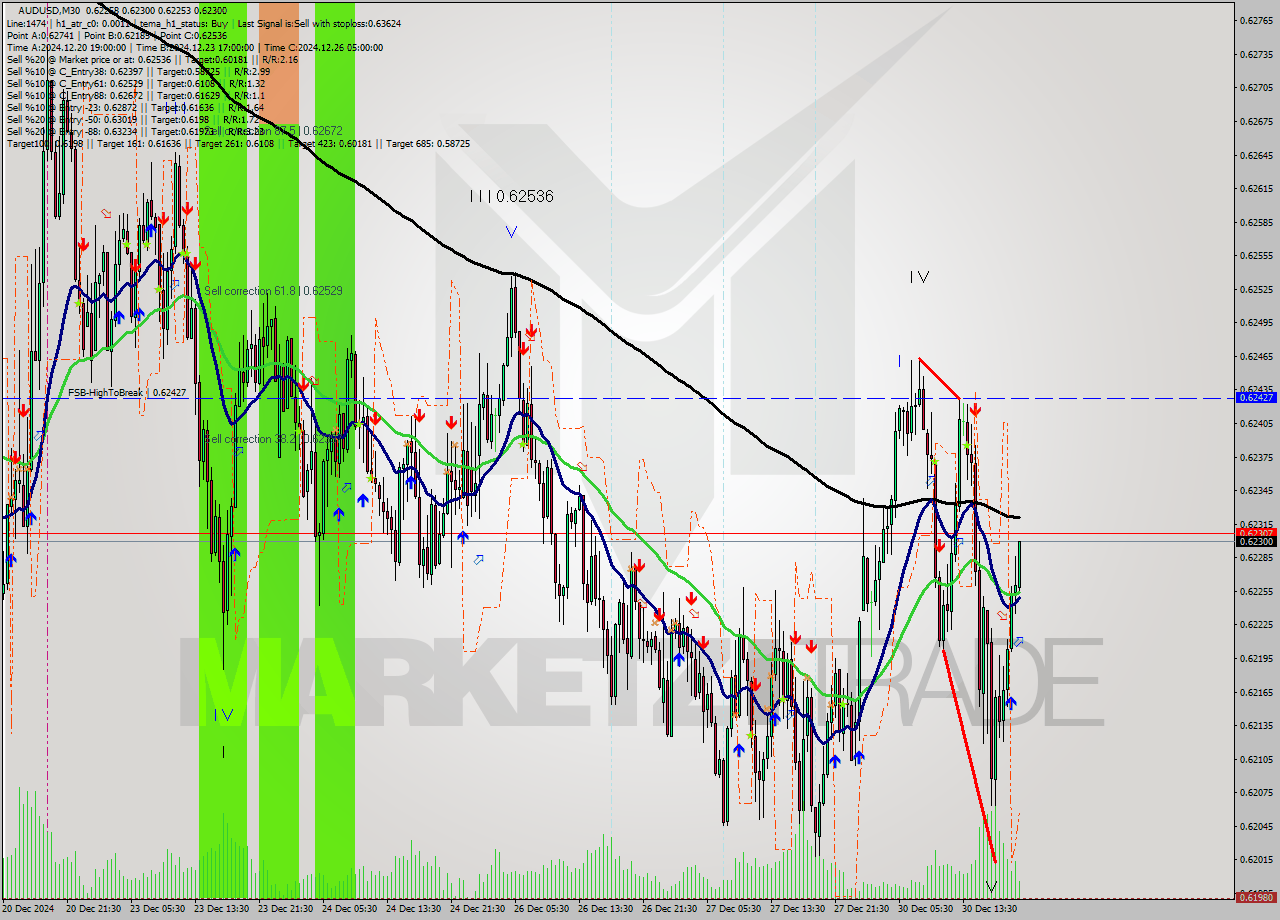Select the 'I V' wave label near 0.62525
Viewport: 1280px width, 920px height.
[919, 277]
